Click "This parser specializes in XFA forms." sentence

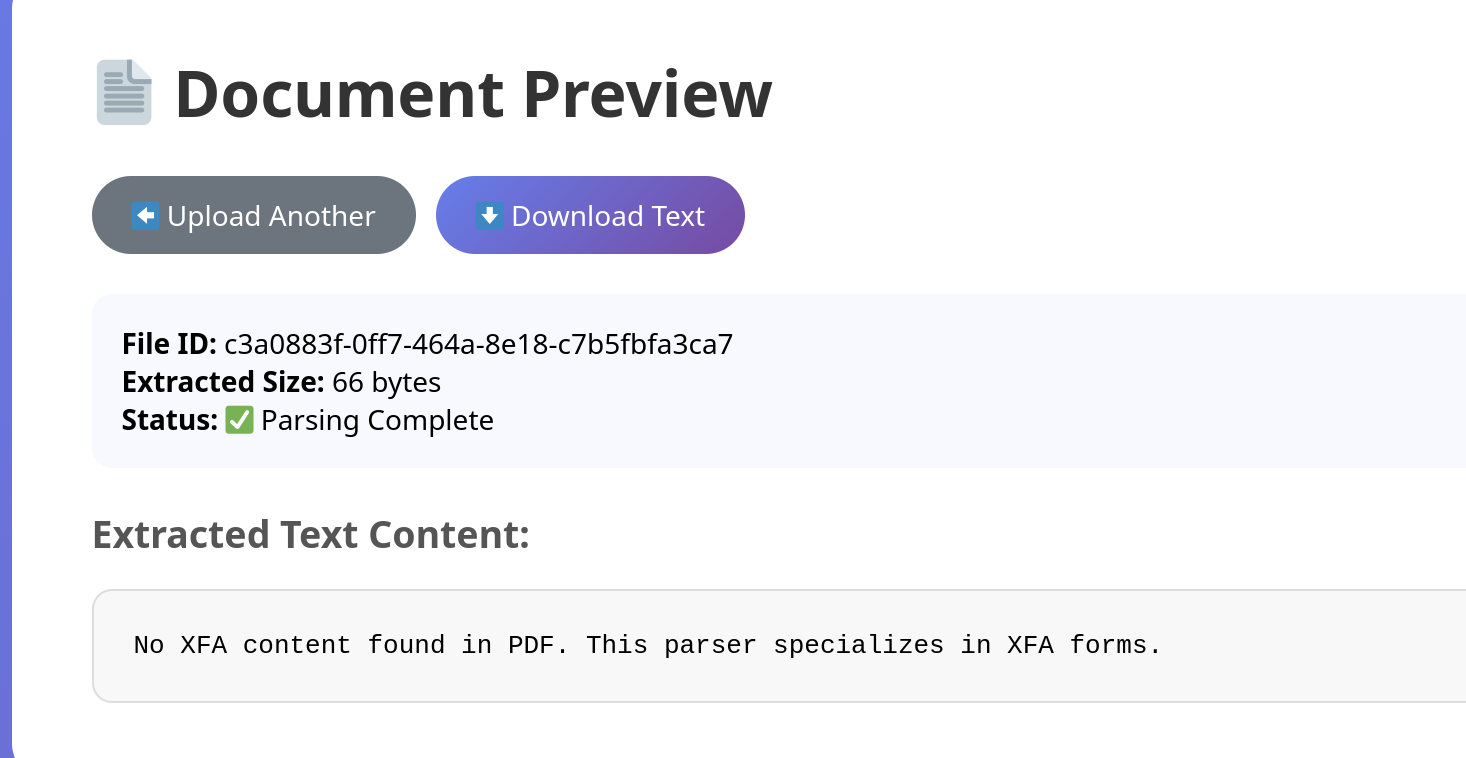point(873,645)
